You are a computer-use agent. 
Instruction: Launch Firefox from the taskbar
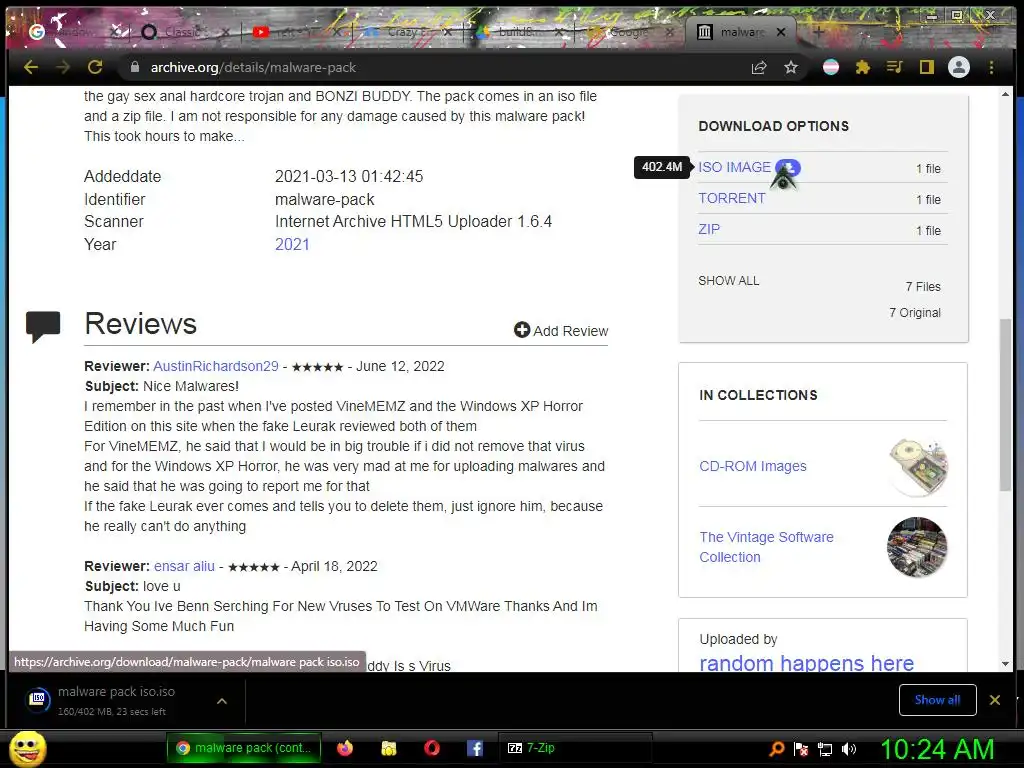coord(345,748)
